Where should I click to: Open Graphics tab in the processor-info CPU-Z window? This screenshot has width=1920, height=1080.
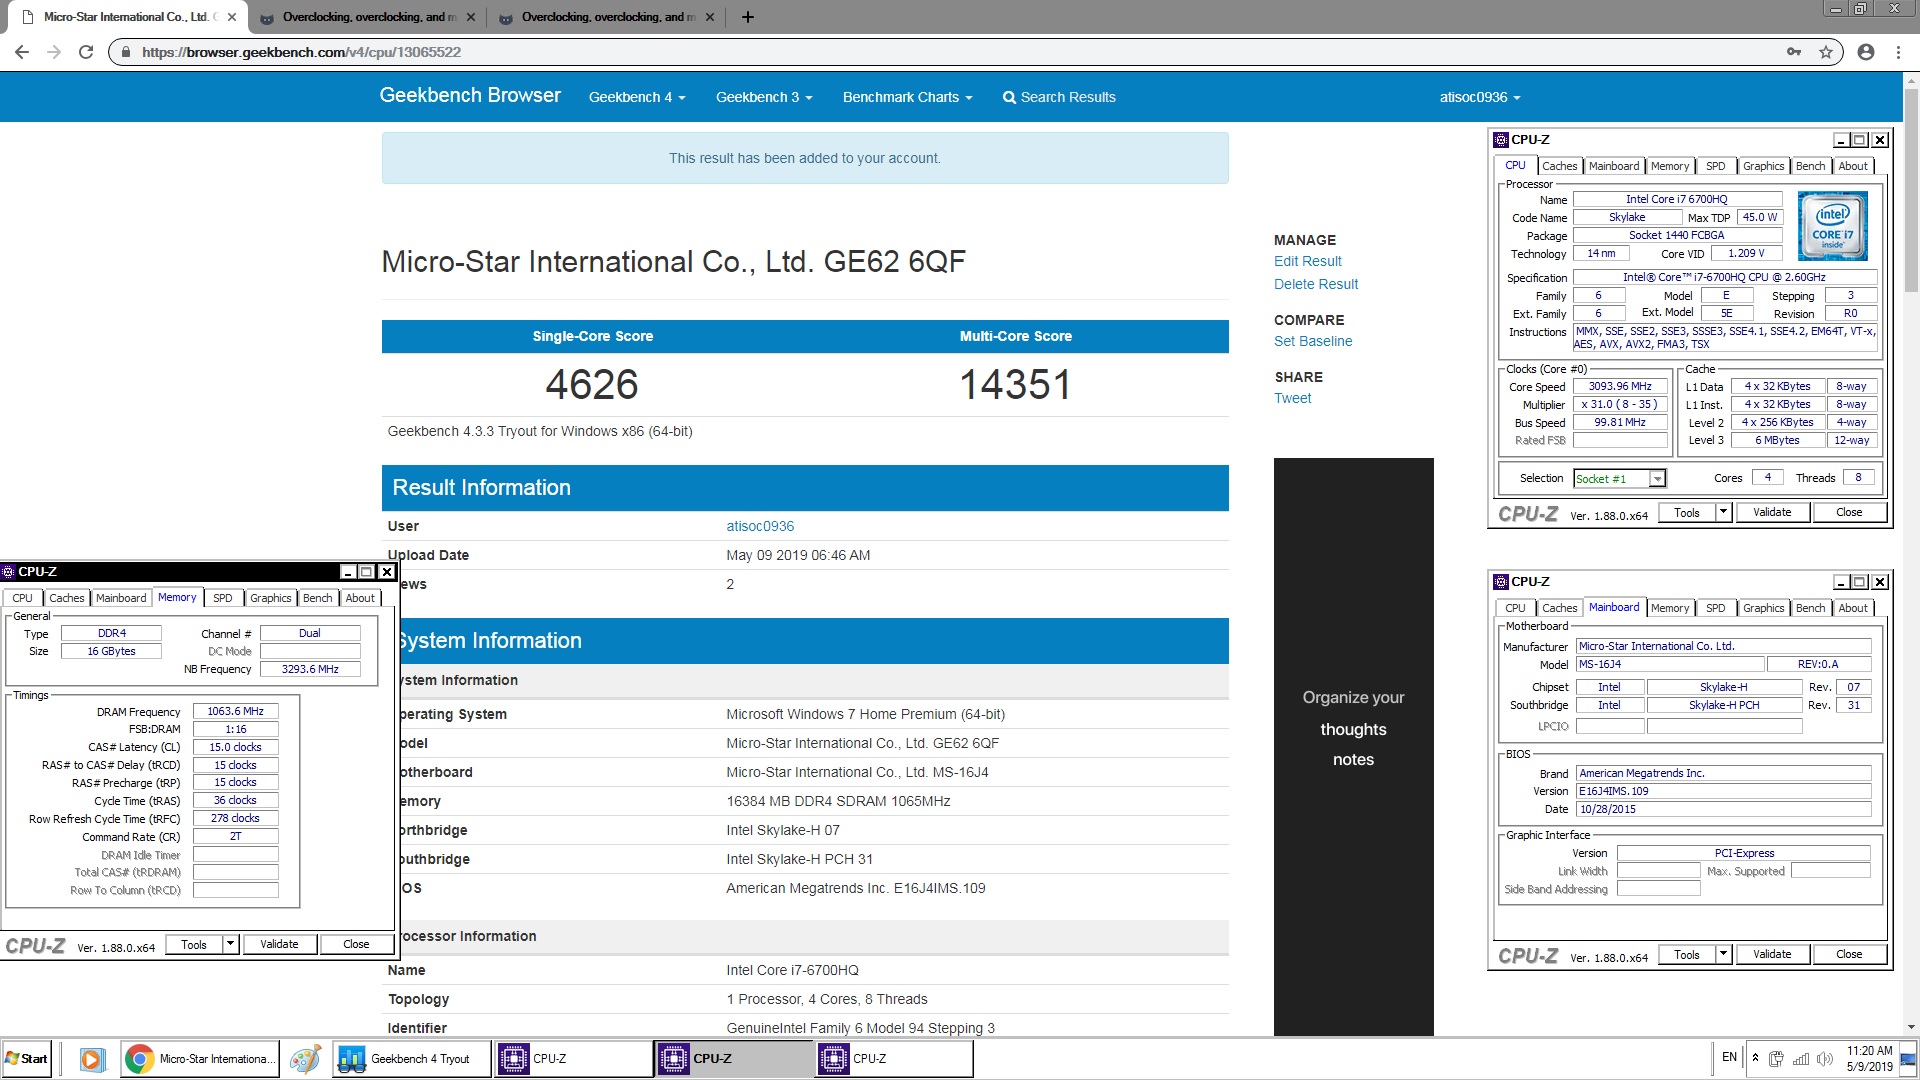1763,166
